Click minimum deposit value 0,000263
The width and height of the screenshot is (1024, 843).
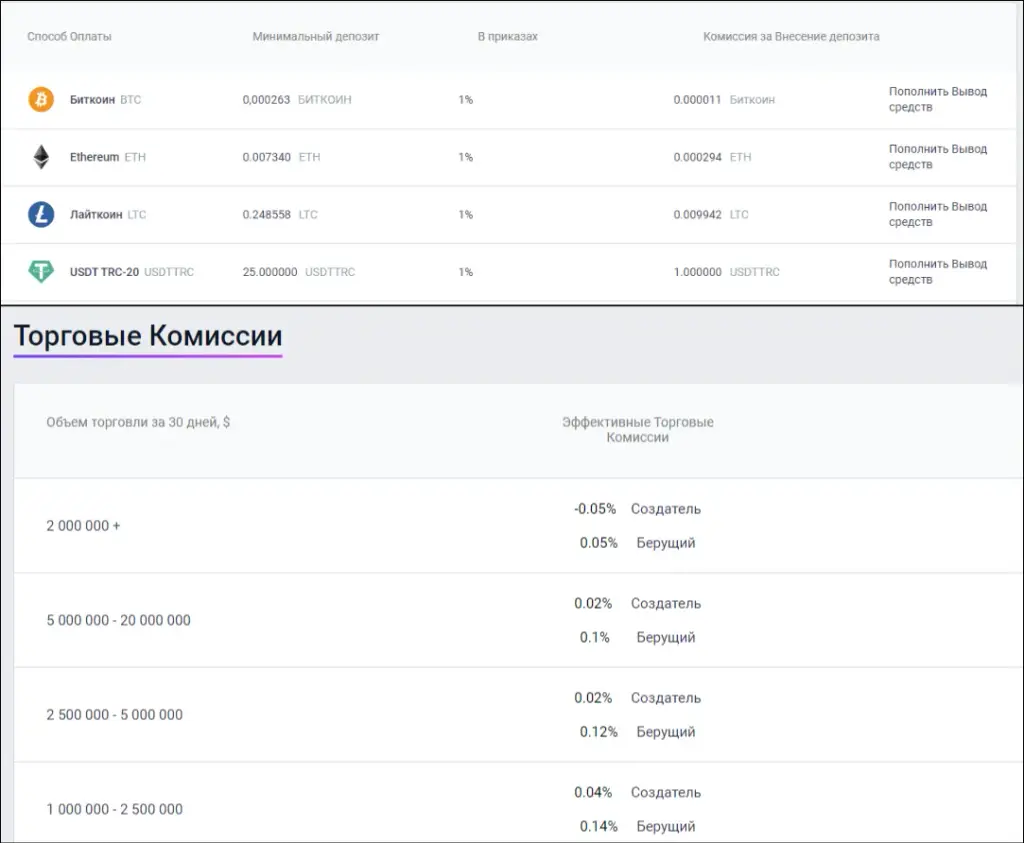266,99
